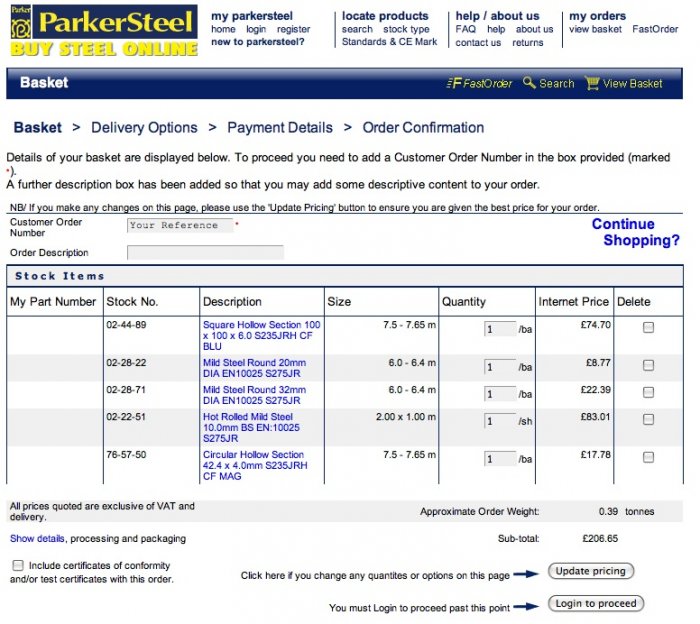The width and height of the screenshot is (700, 624).
Task: Click the my orders heading
Action: pos(597,16)
